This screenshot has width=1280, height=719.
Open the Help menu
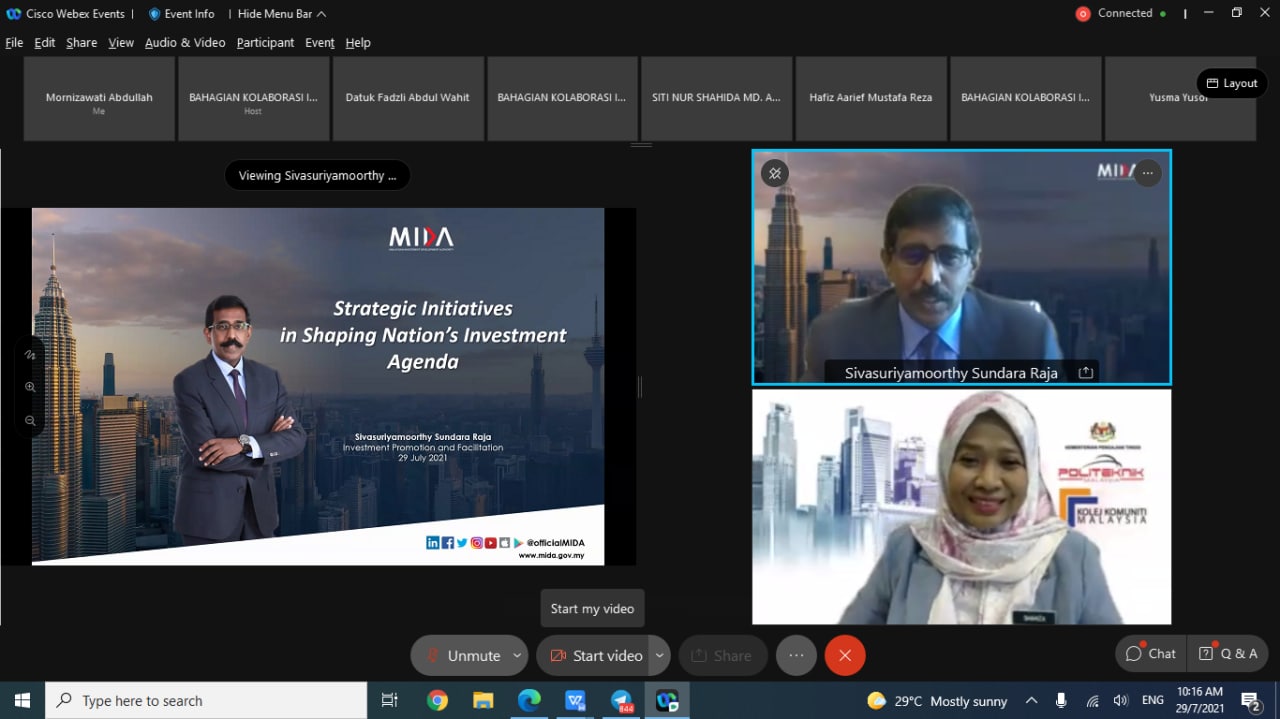click(x=358, y=43)
